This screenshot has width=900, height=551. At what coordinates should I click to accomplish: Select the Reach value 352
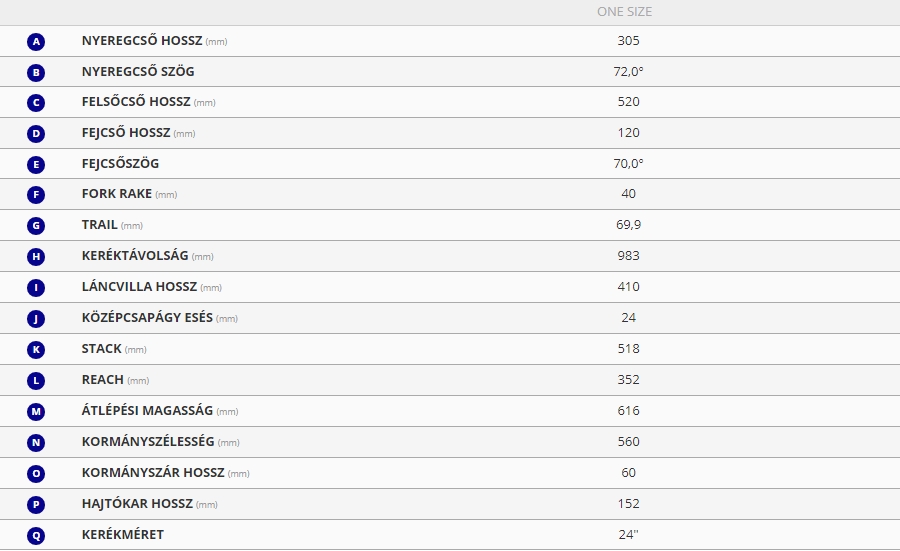pos(629,379)
